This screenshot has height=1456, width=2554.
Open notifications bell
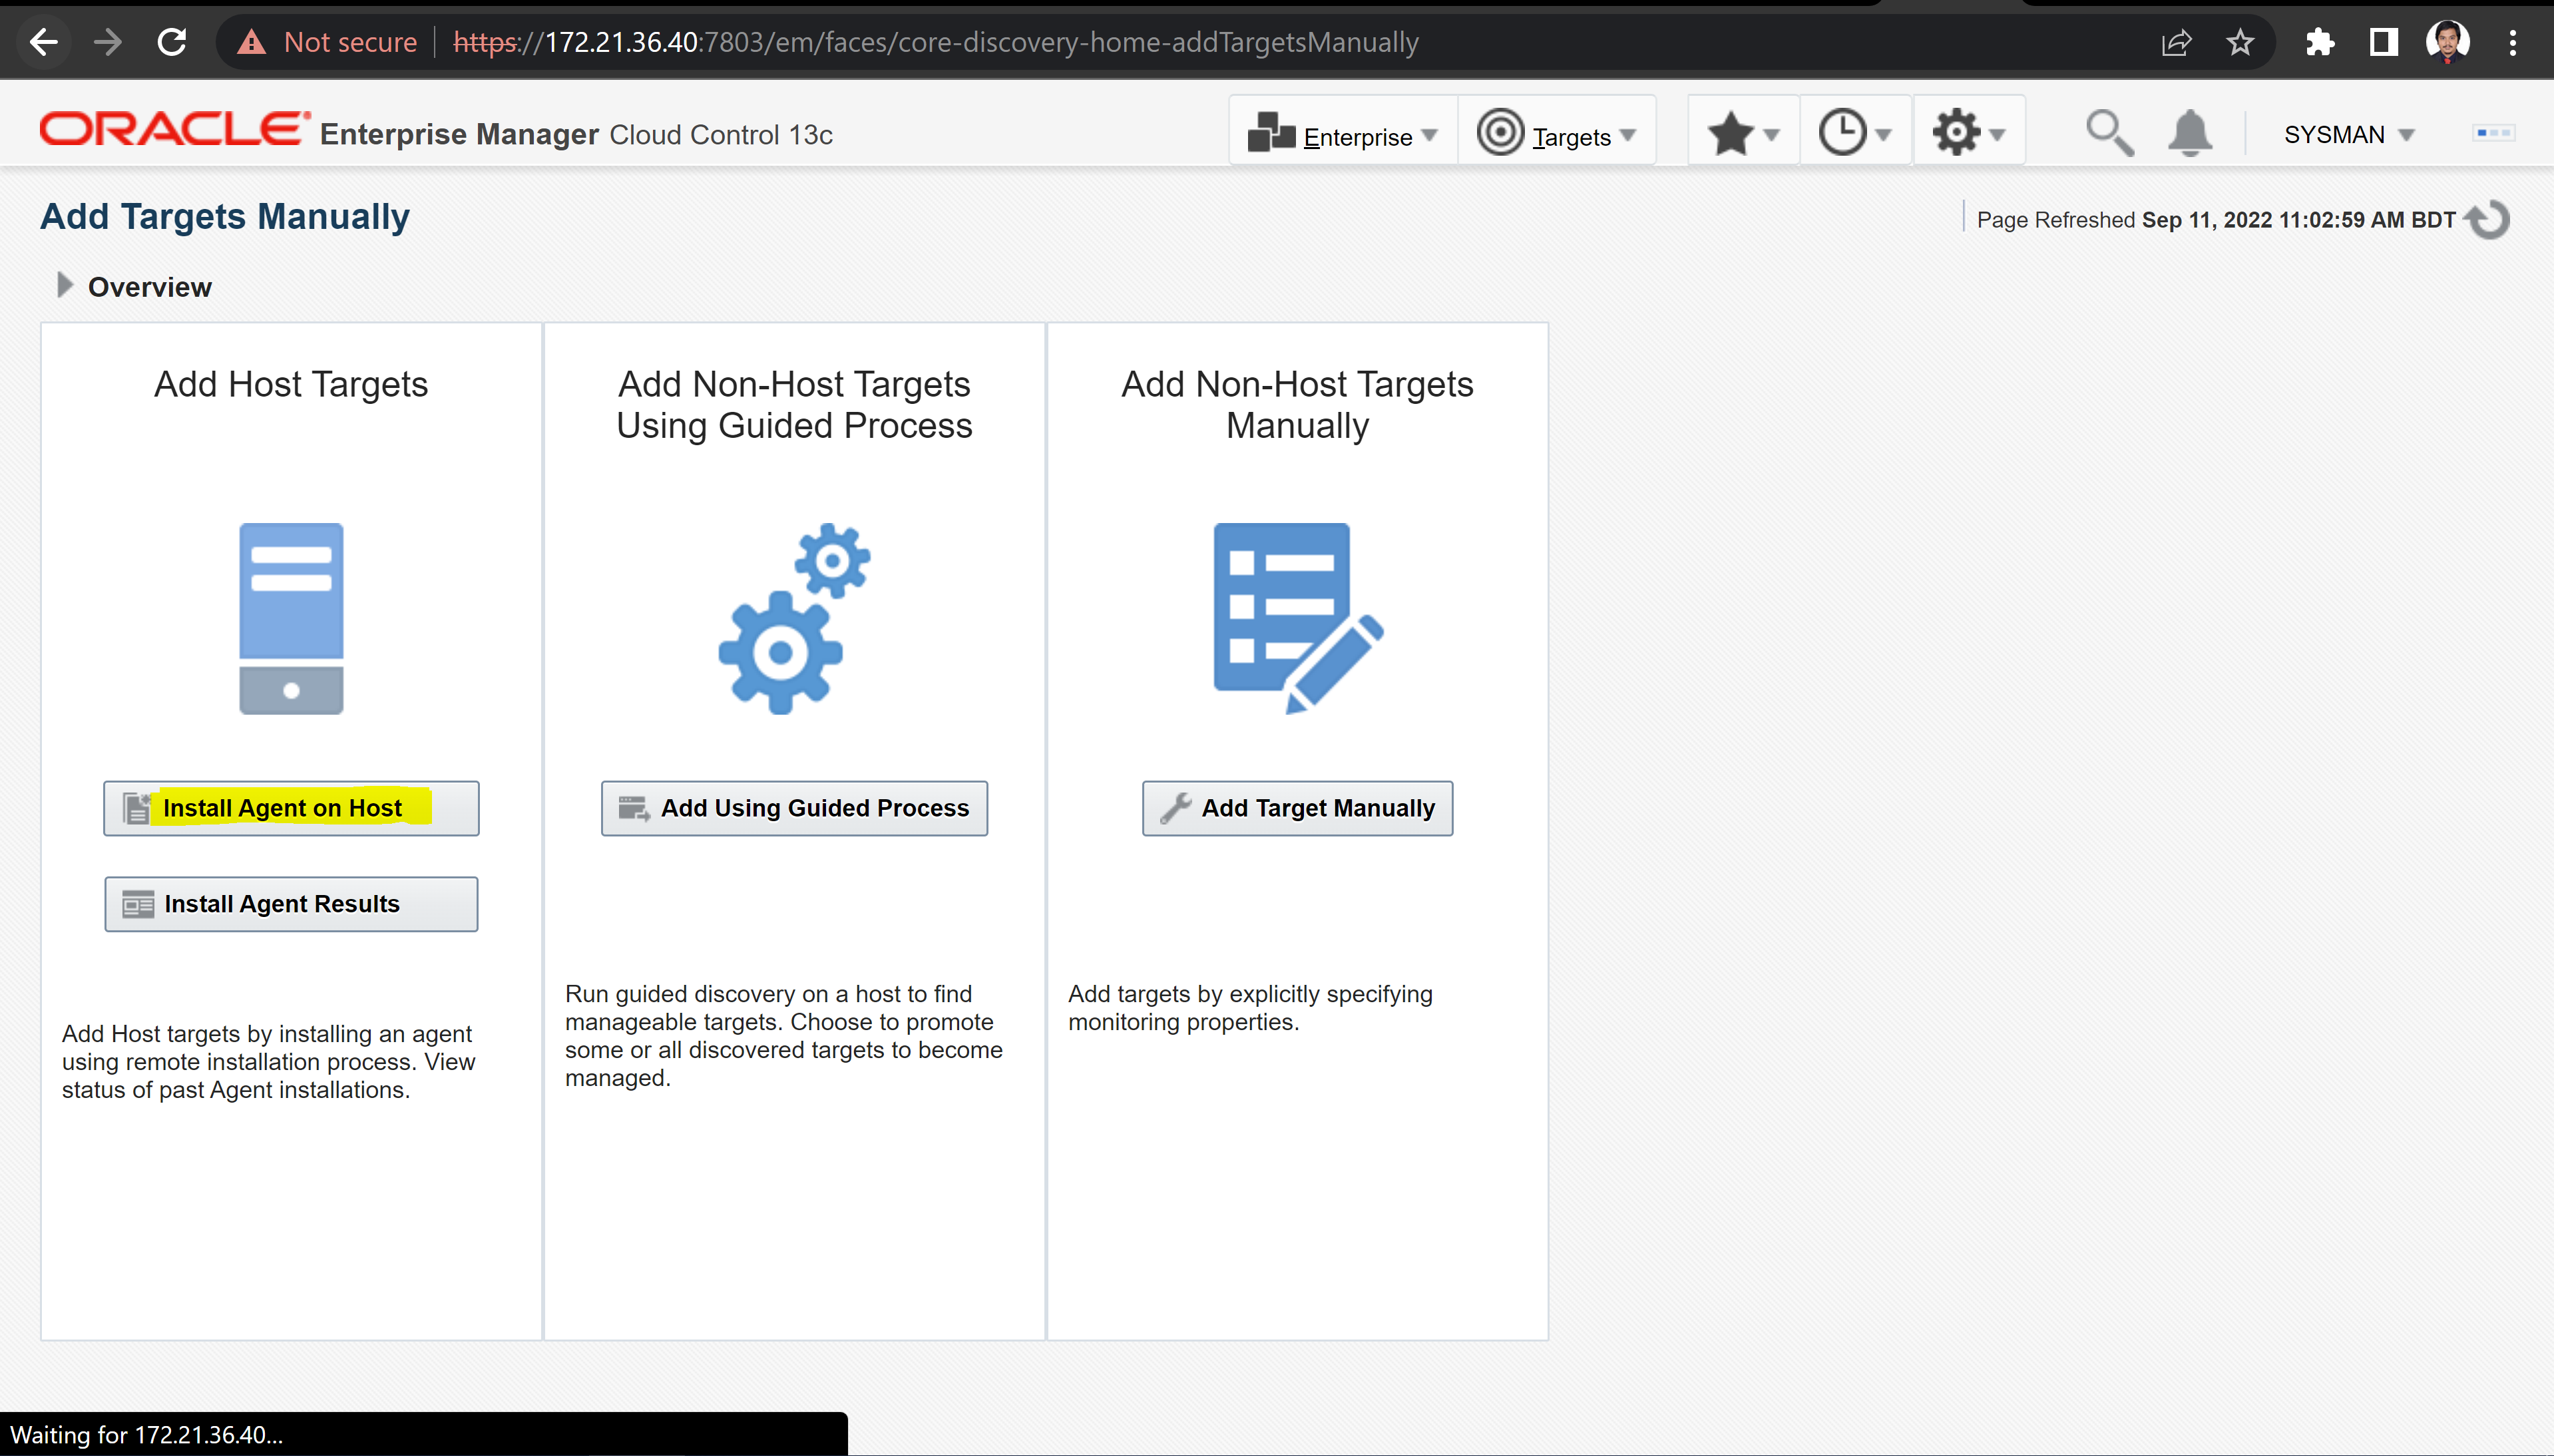[x=2190, y=132]
